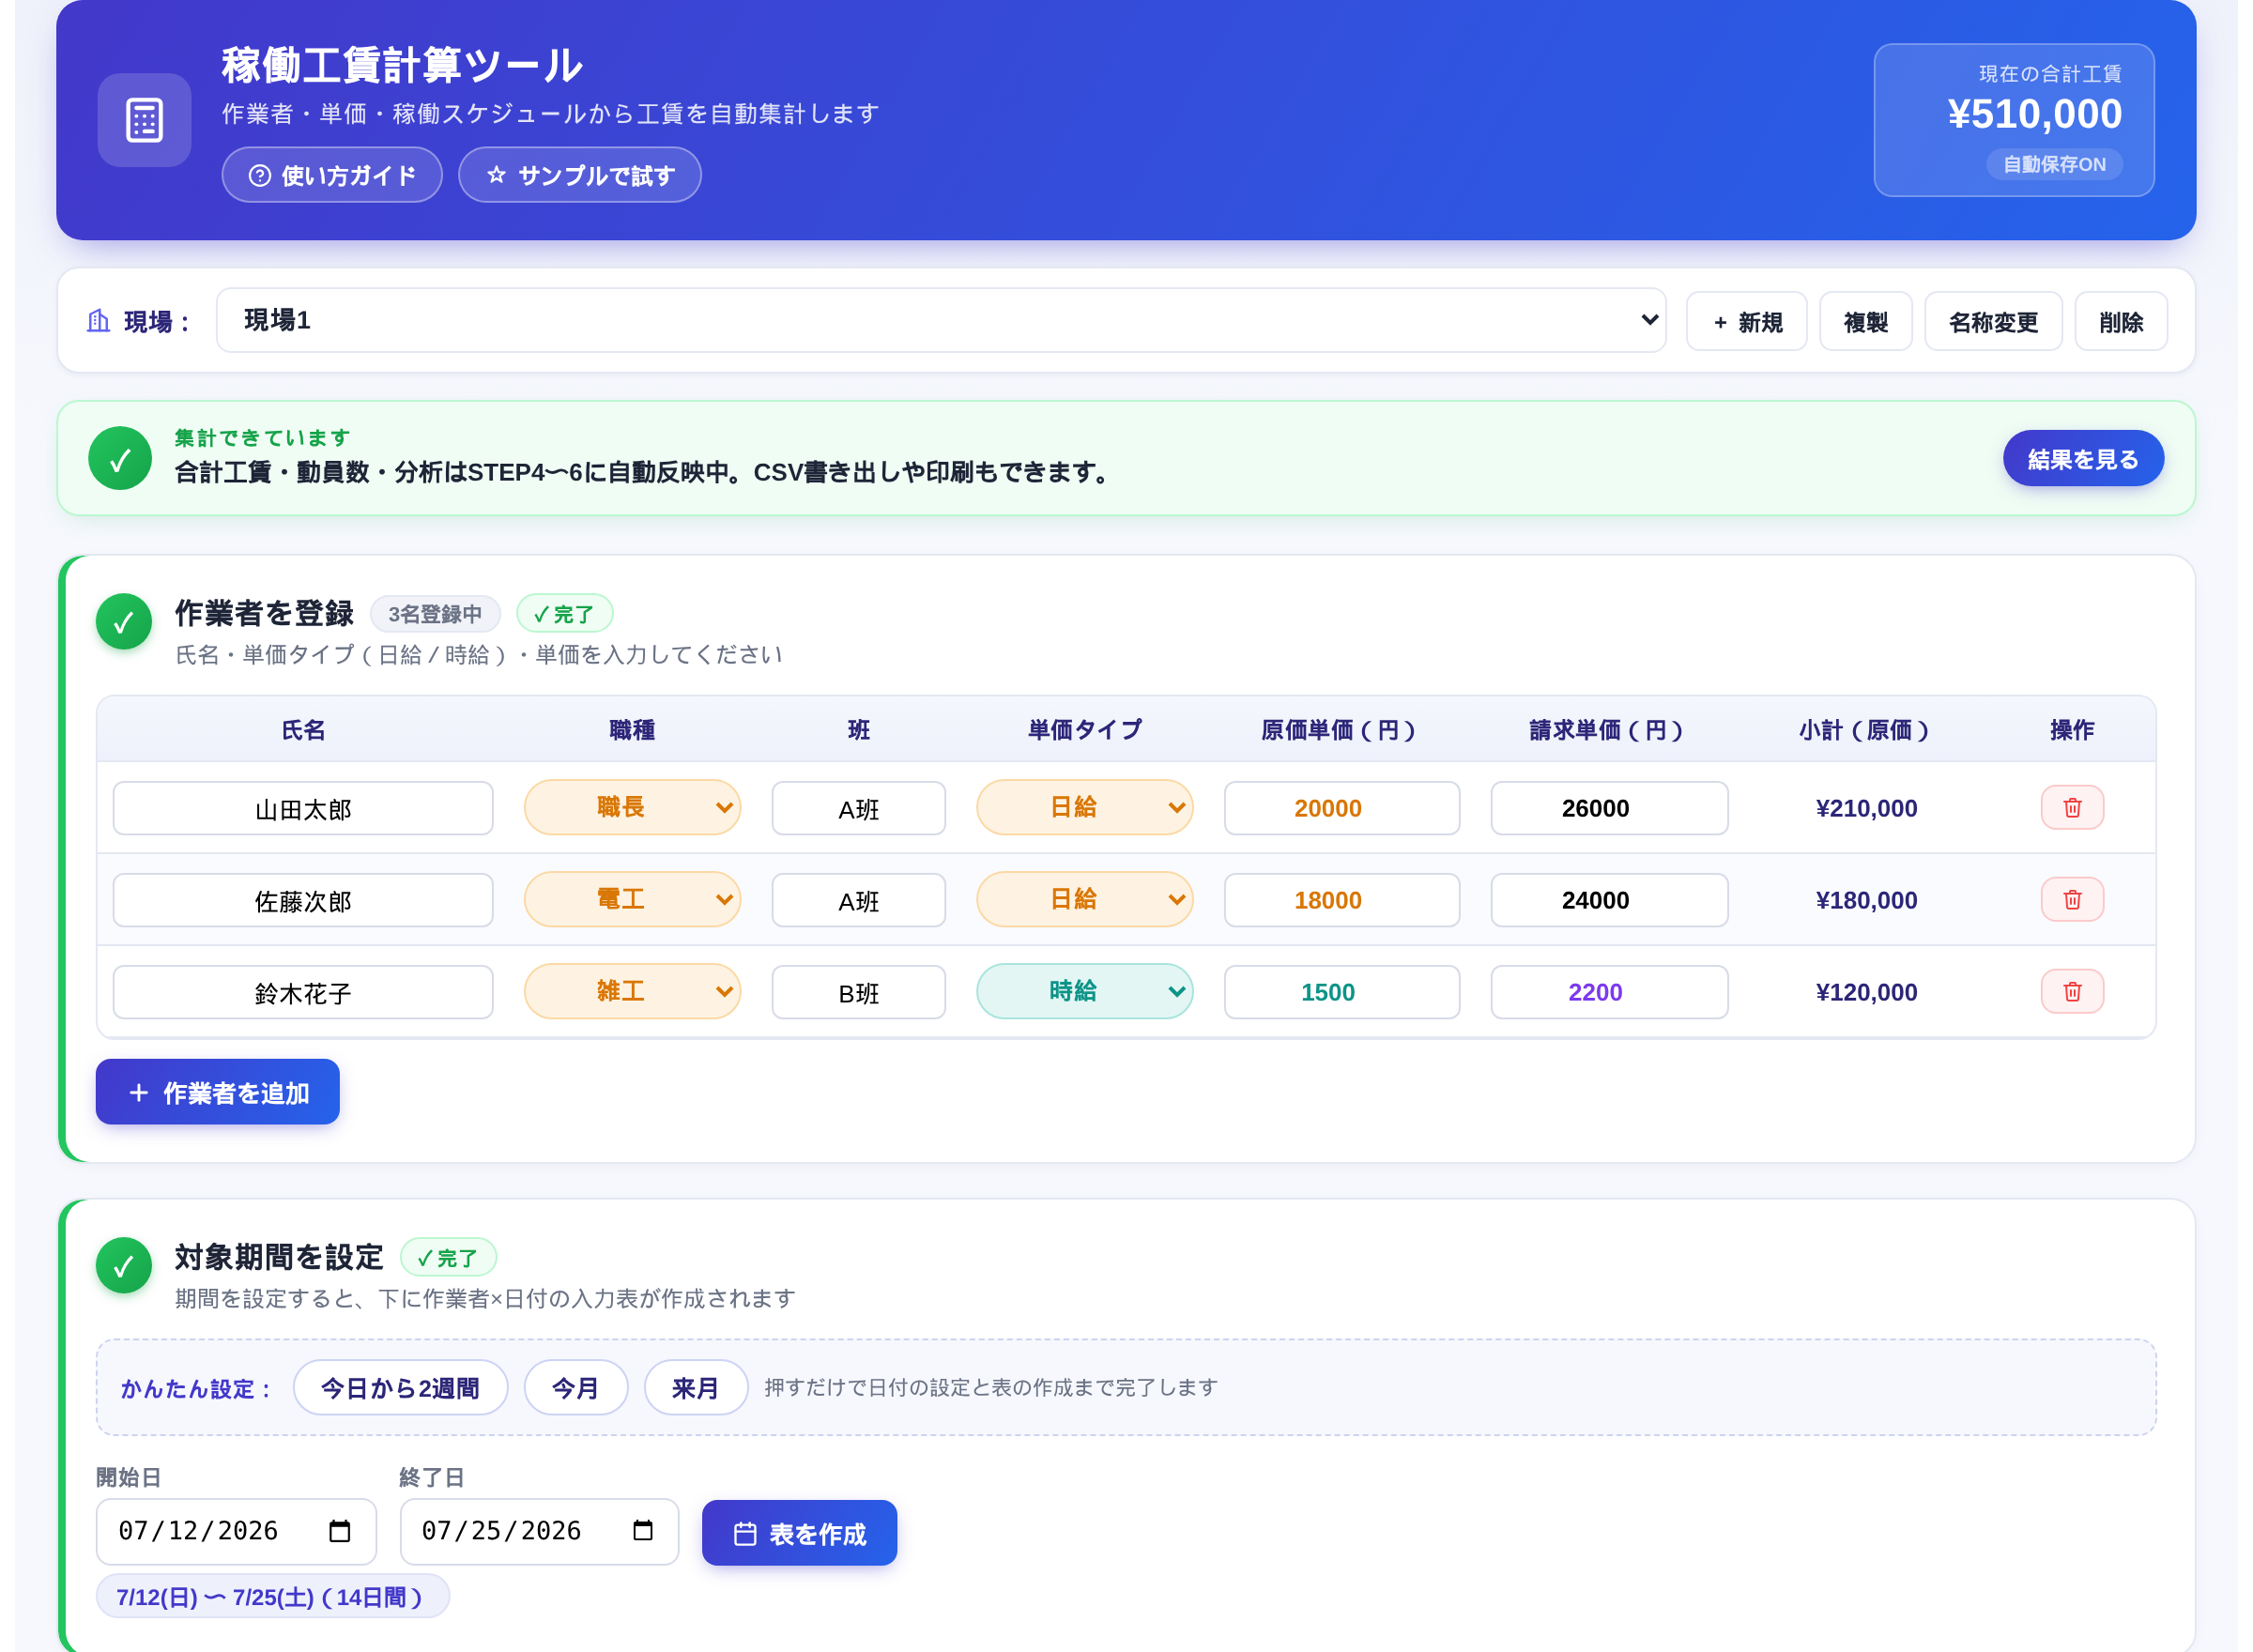Click the 開始日 date field 07/12/2026
2253x1652 pixels.
click(236, 1531)
